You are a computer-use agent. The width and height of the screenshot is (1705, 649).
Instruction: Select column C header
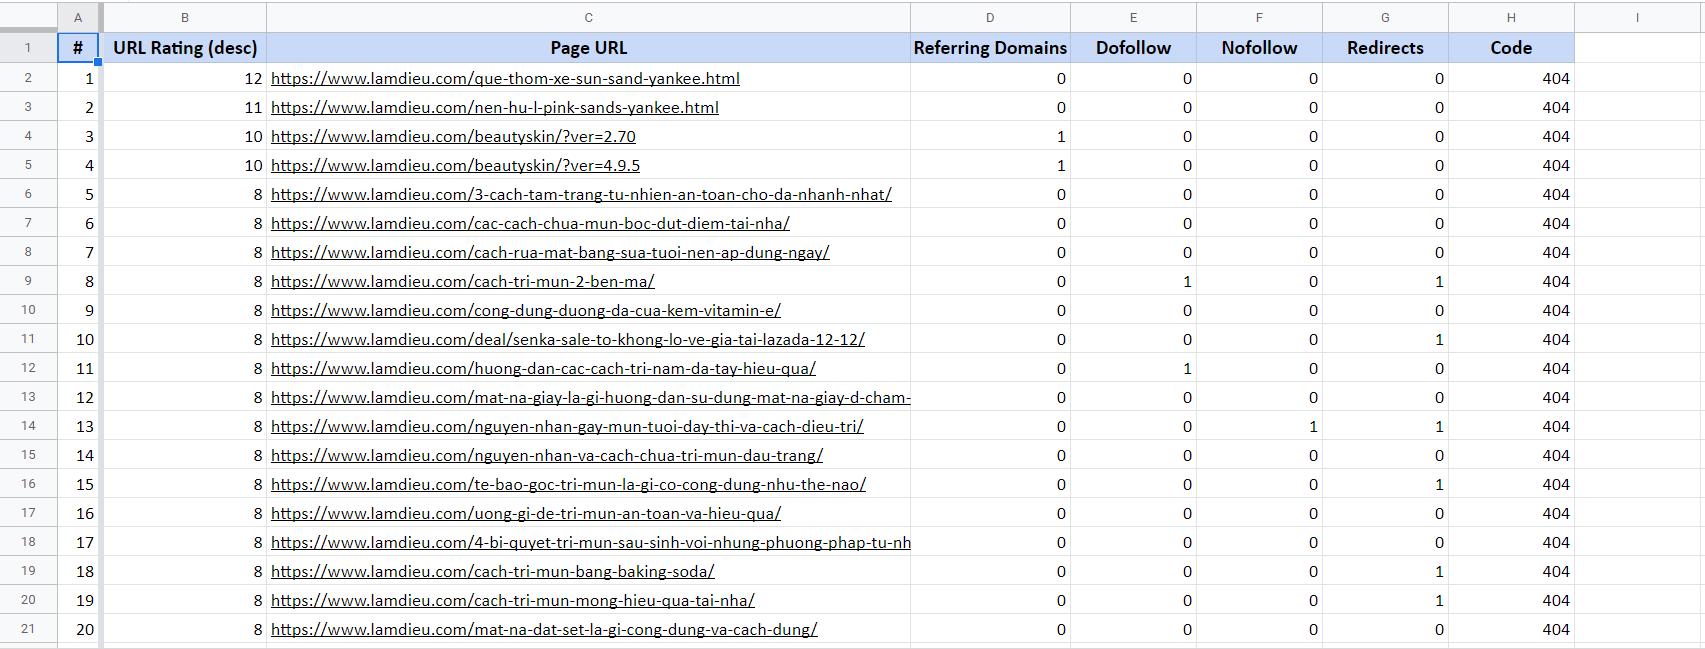click(589, 17)
